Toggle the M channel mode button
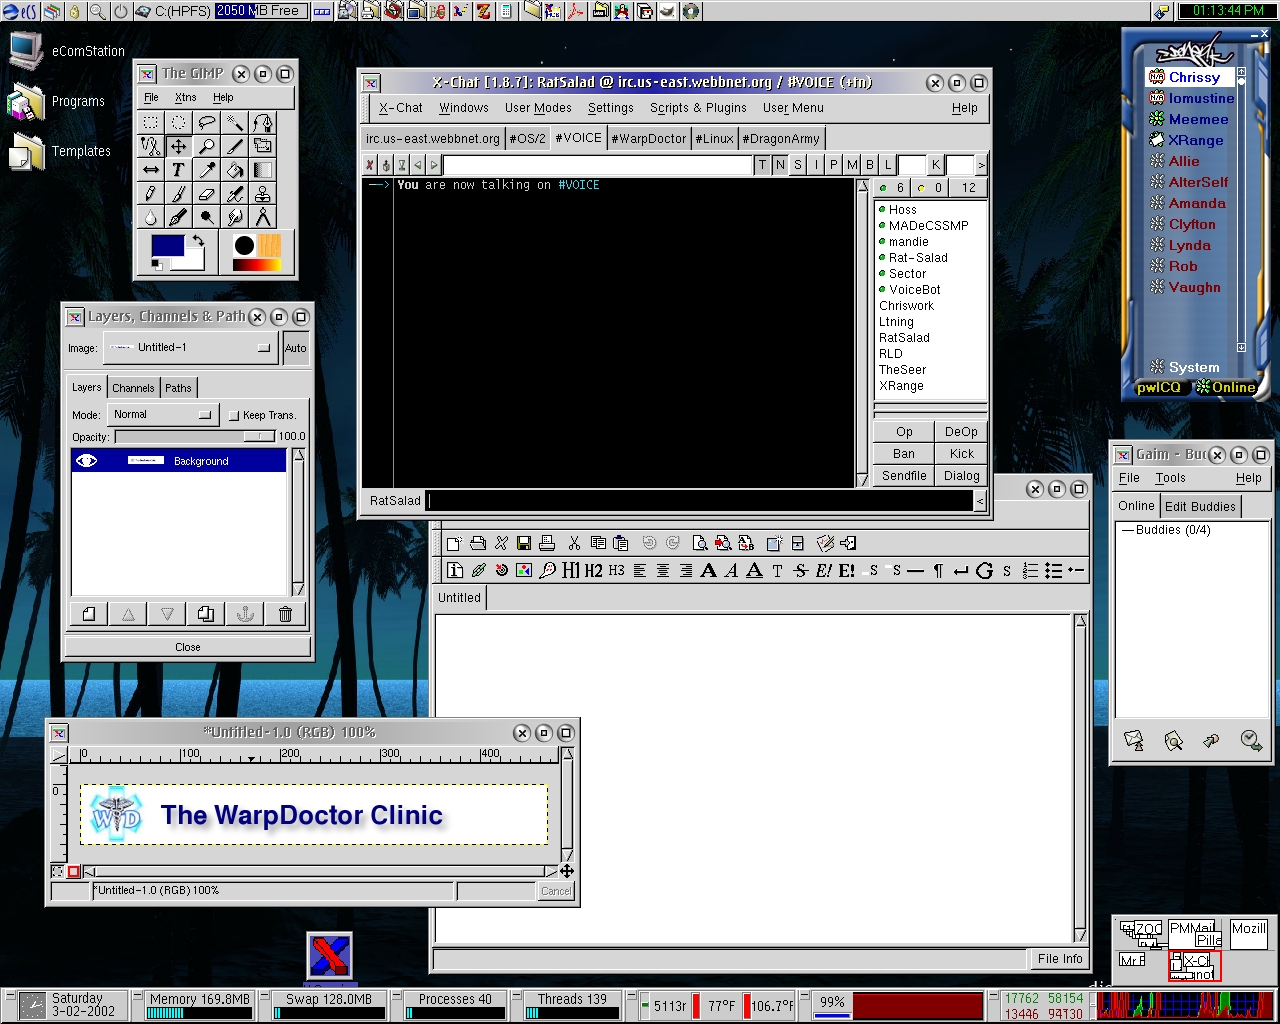The image size is (1280, 1024). (x=852, y=165)
